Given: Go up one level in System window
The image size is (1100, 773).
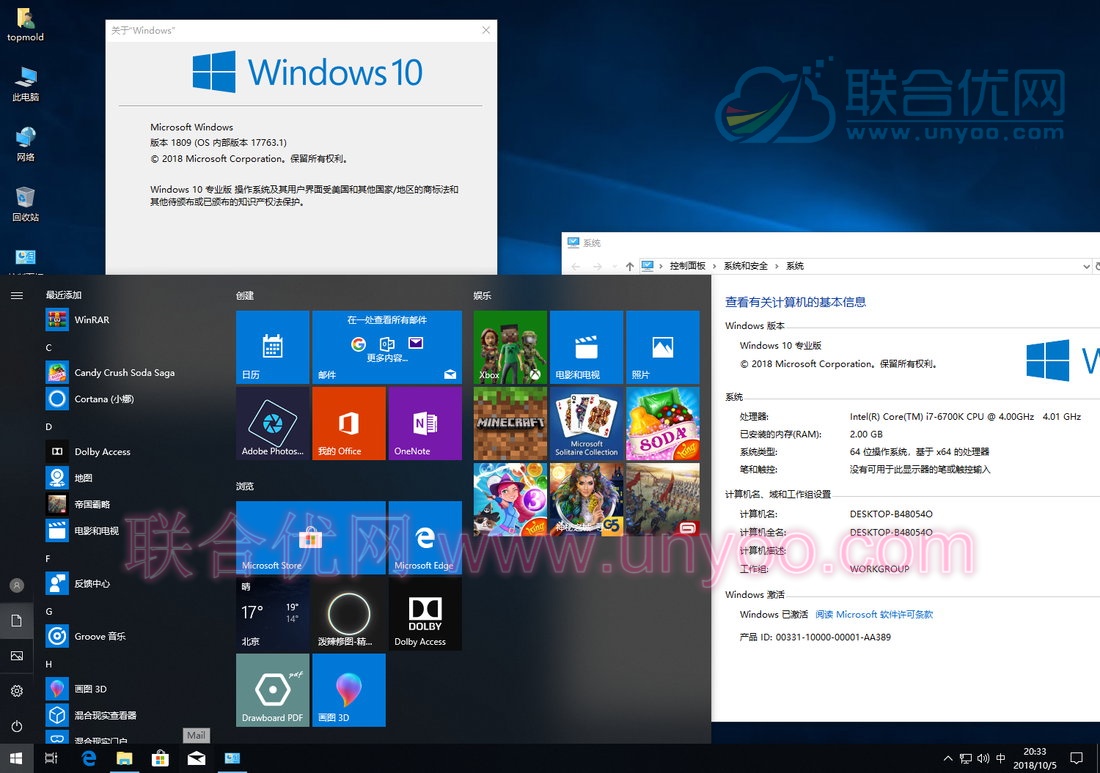Looking at the screenshot, I should (x=629, y=267).
